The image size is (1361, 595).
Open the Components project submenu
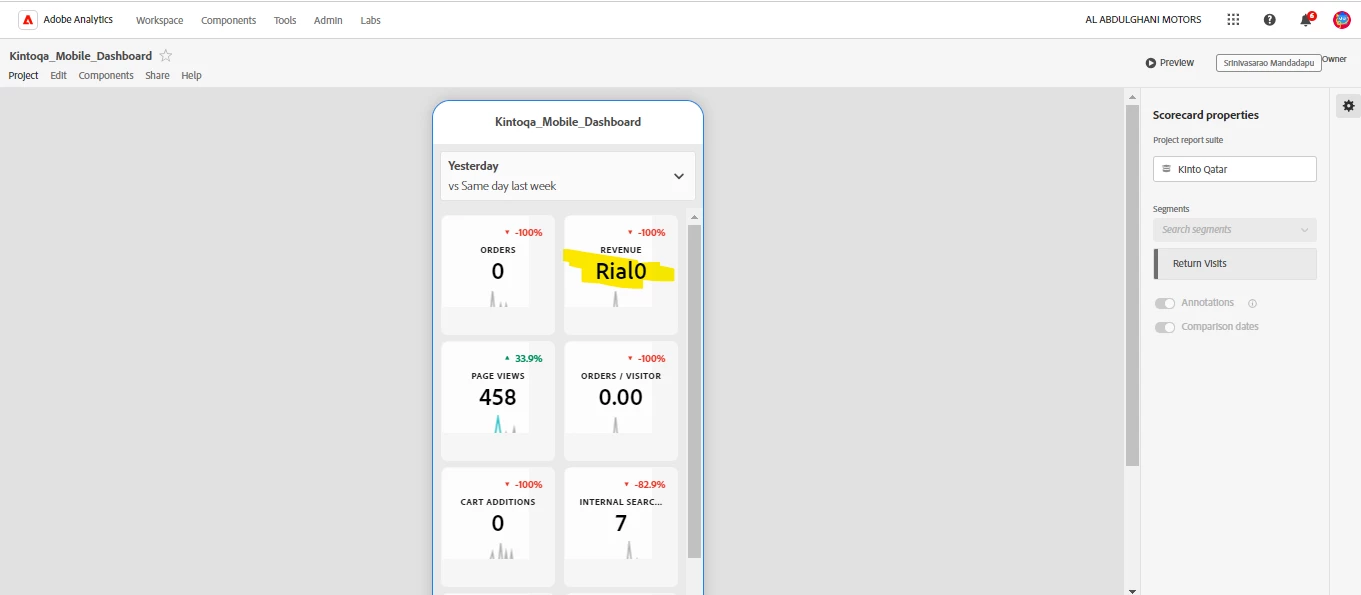tap(106, 75)
